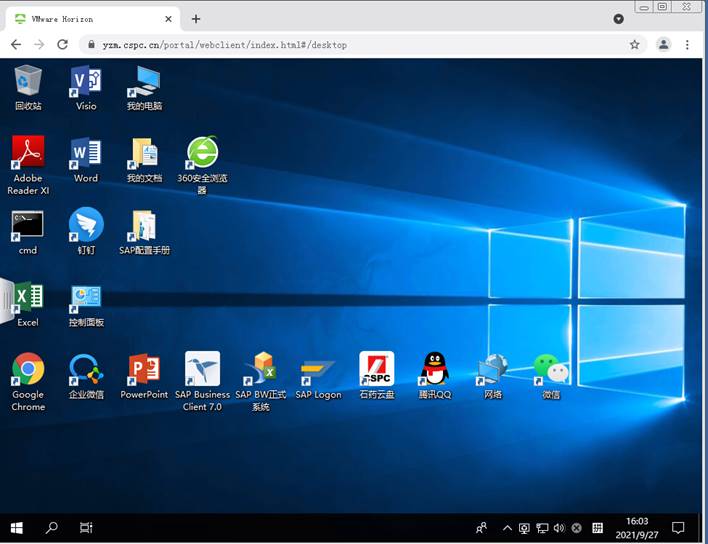Close the VMware Horizon tab

168,19
